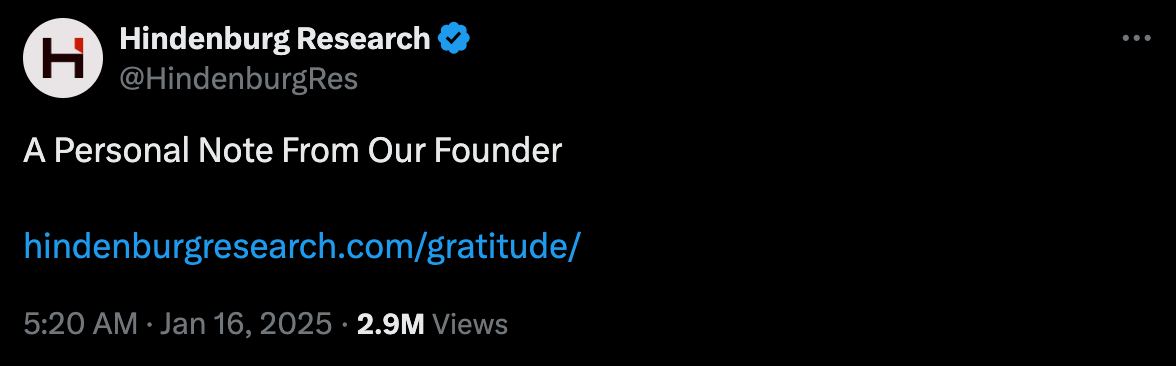Select the Jan 16, 2025 date
This screenshot has width=1176, height=366.
pos(246,324)
